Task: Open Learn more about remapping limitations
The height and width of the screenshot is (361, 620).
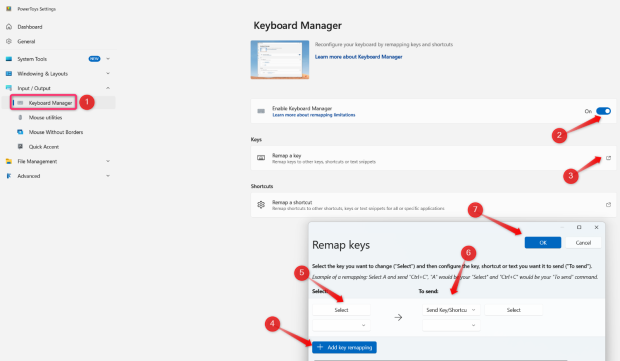Action: 314,115
